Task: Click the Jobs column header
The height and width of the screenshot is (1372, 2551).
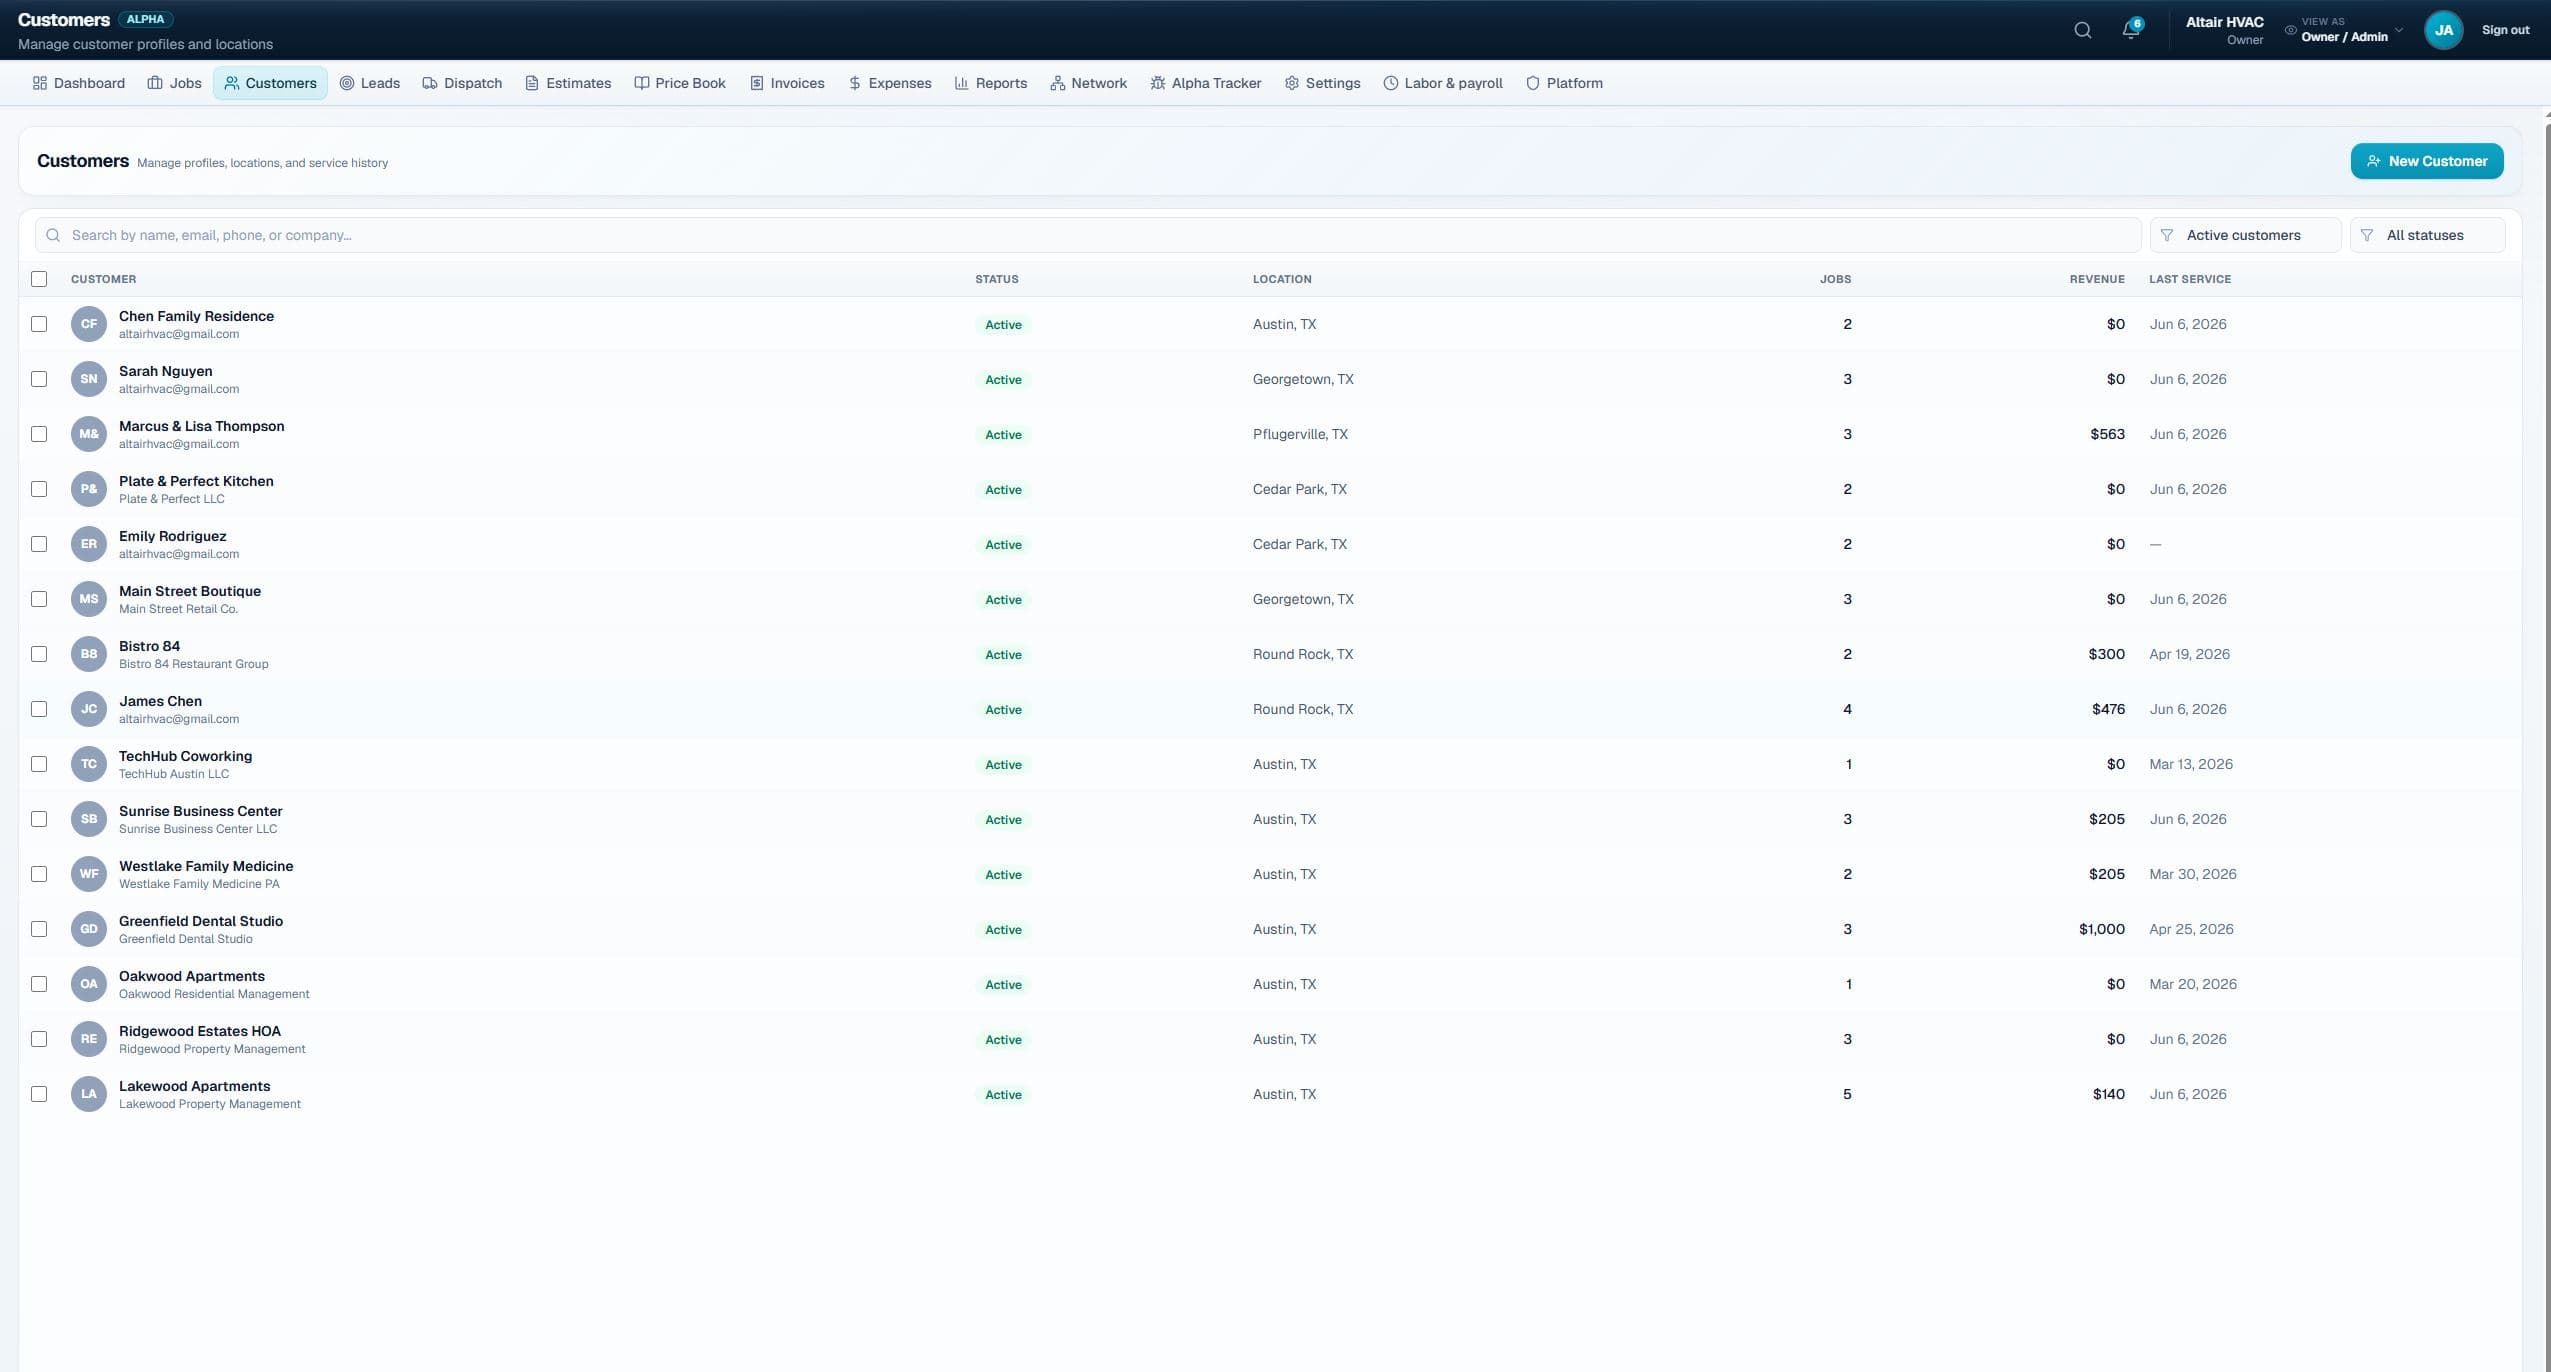Action: pyautogui.click(x=1835, y=279)
